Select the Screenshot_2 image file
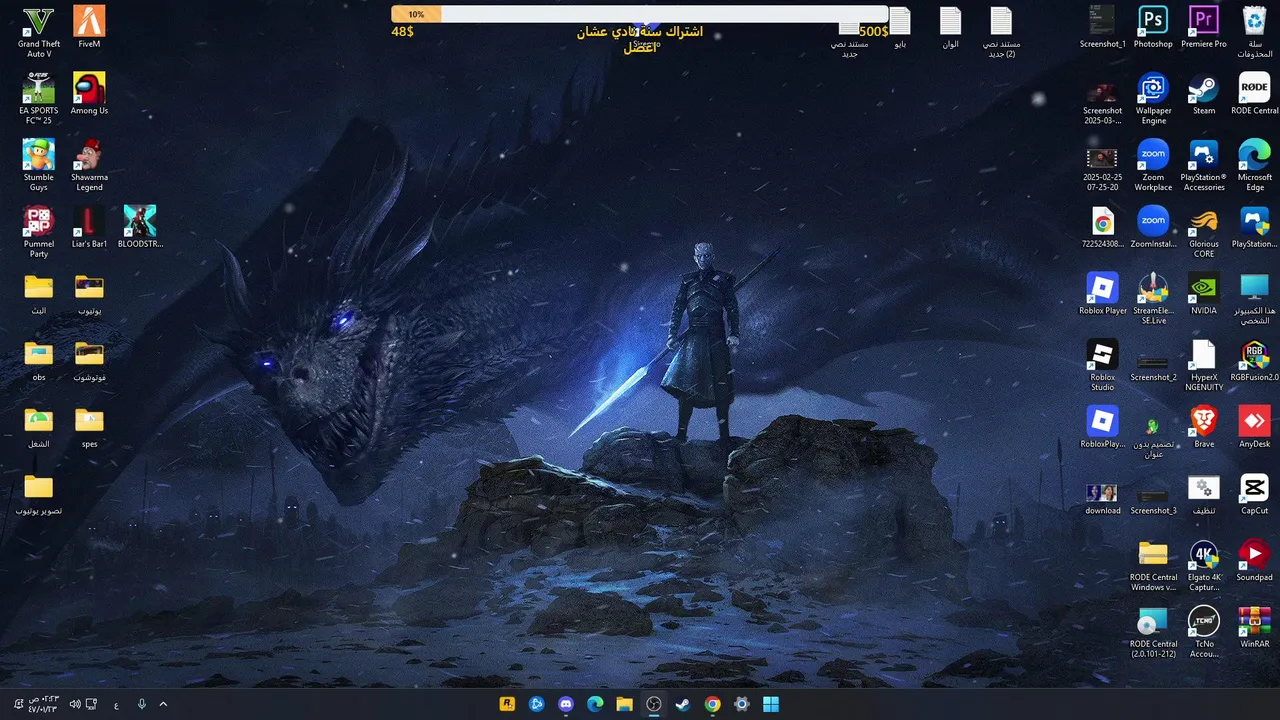The image size is (1280, 720). [1153, 365]
